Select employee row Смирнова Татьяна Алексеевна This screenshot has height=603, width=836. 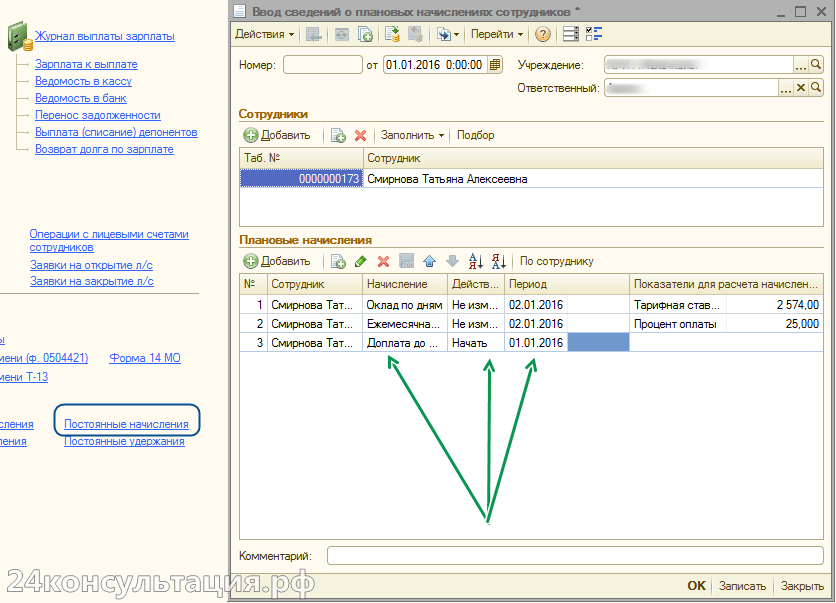click(x=447, y=179)
